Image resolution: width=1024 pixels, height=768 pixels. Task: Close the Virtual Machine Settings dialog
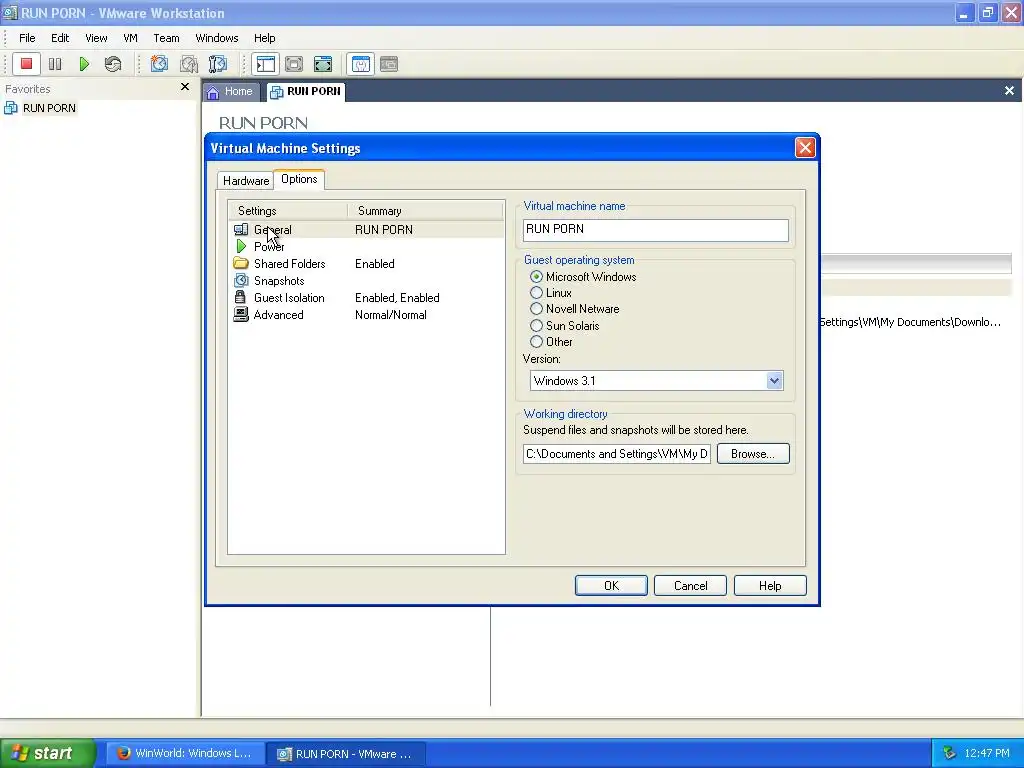click(805, 148)
